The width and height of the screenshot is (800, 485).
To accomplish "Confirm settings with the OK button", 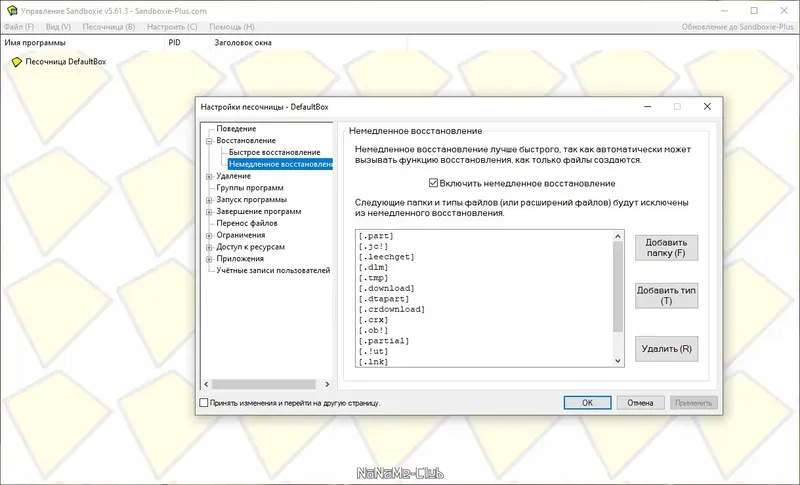I will (587, 402).
